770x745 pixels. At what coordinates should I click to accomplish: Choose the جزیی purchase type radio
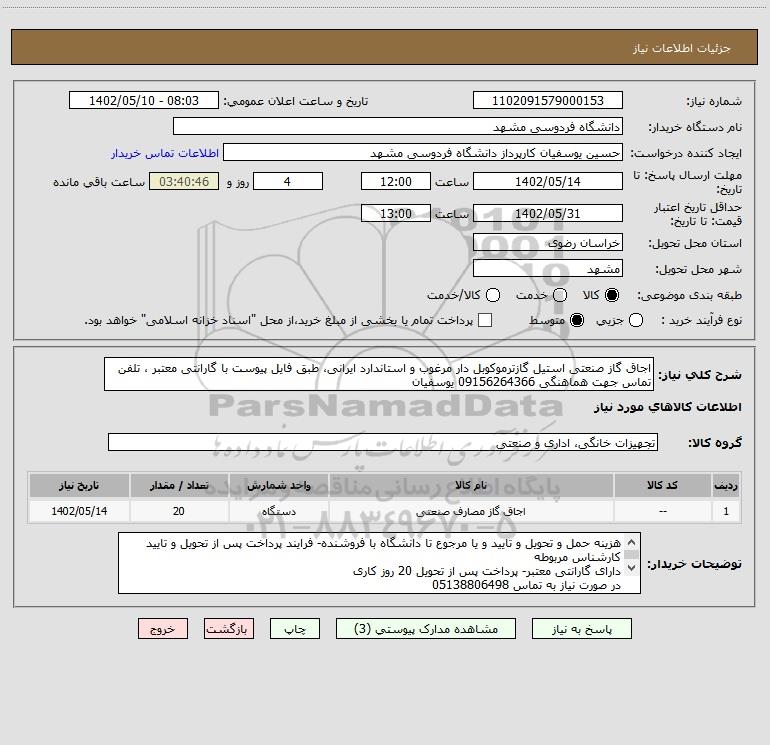(x=636, y=320)
